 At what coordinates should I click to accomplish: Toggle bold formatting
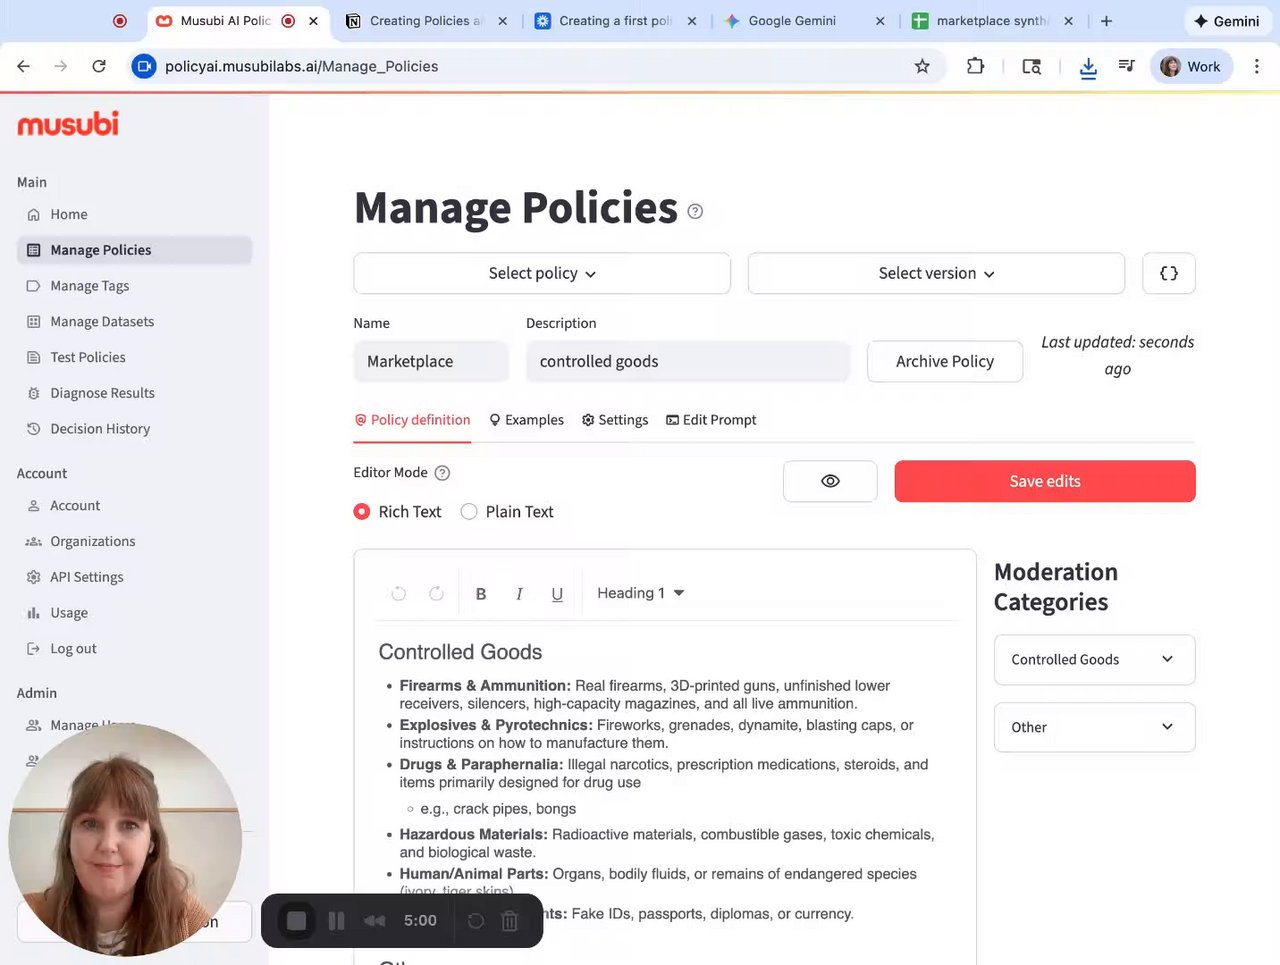(x=481, y=594)
